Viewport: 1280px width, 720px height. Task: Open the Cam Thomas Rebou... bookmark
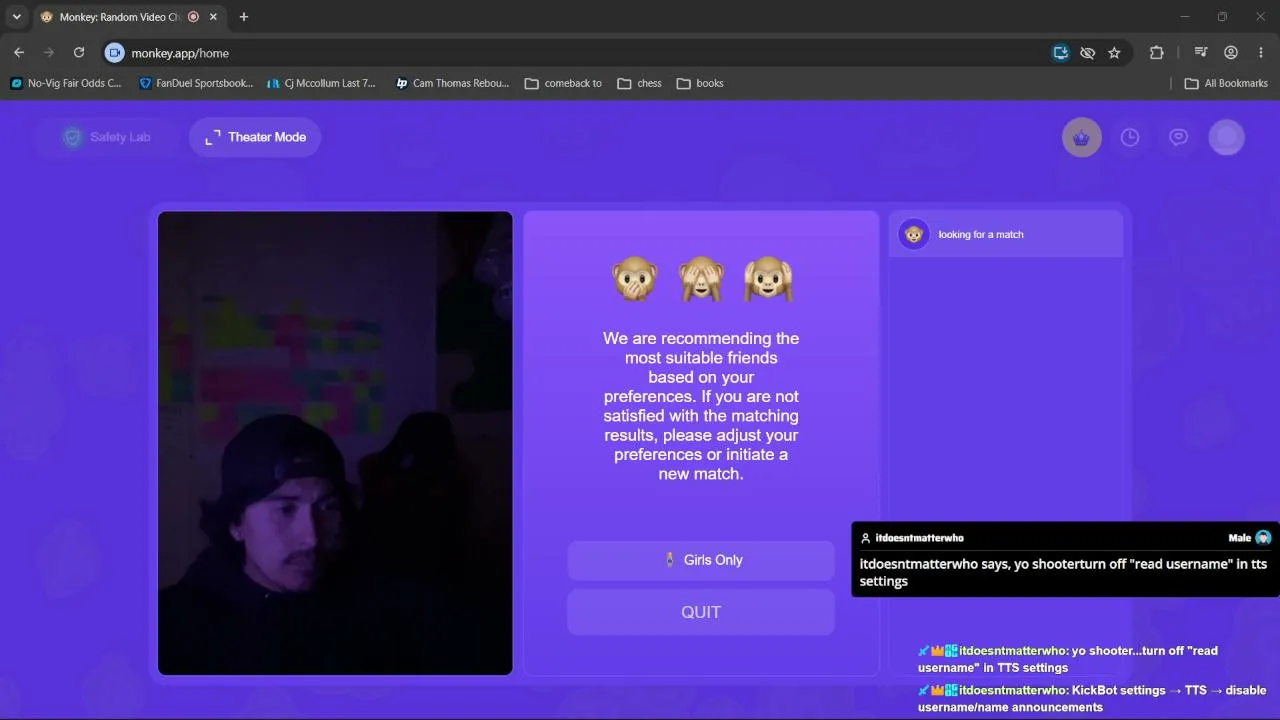point(452,83)
